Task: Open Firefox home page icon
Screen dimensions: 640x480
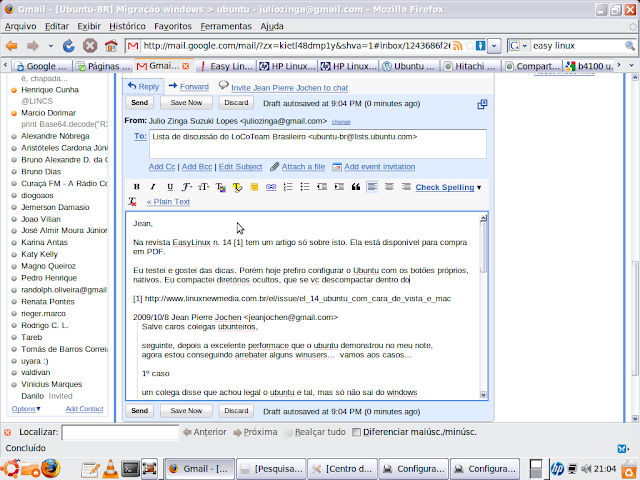Action: coord(111,46)
